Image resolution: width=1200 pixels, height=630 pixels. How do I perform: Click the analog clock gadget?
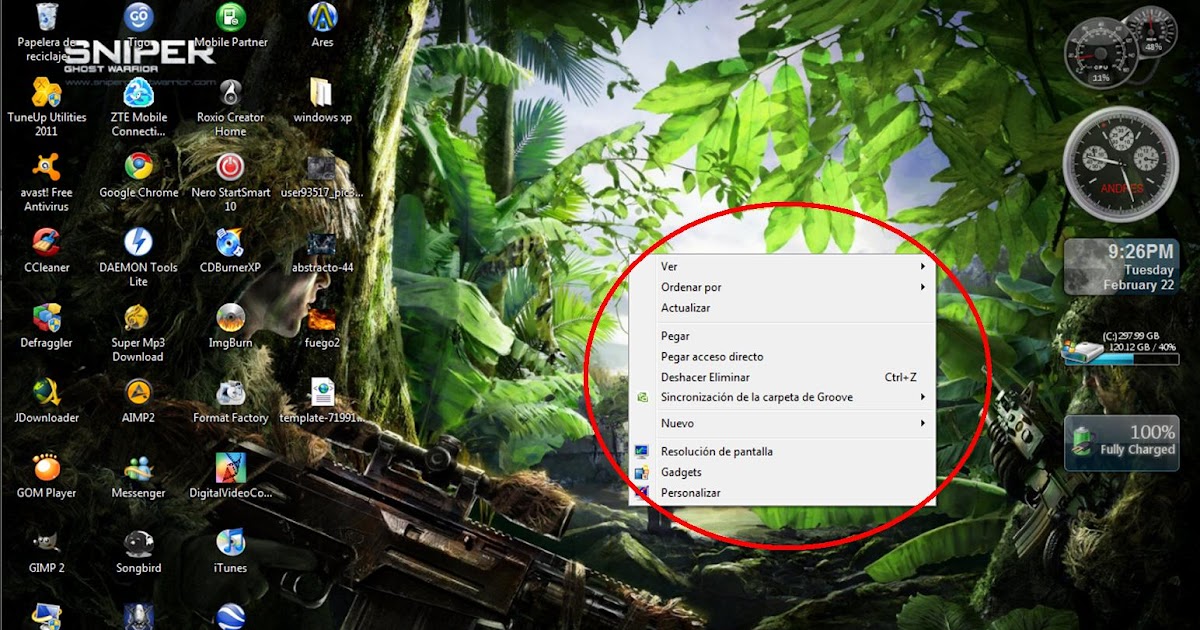click(1120, 164)
